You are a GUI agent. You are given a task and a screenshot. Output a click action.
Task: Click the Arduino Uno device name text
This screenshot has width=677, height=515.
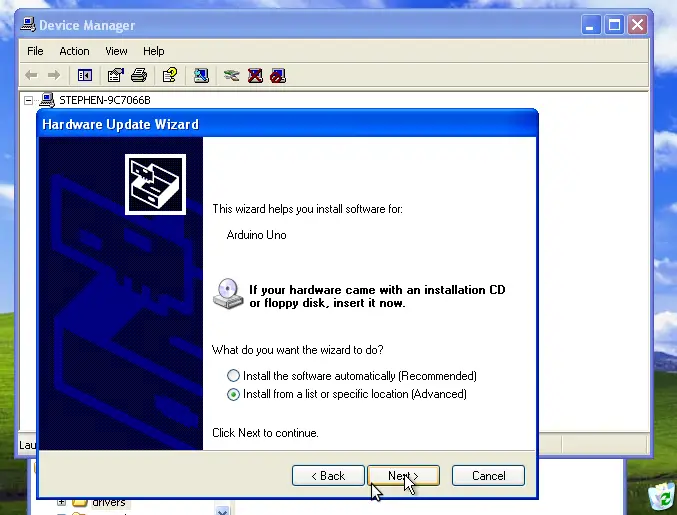tap(256, 235)
